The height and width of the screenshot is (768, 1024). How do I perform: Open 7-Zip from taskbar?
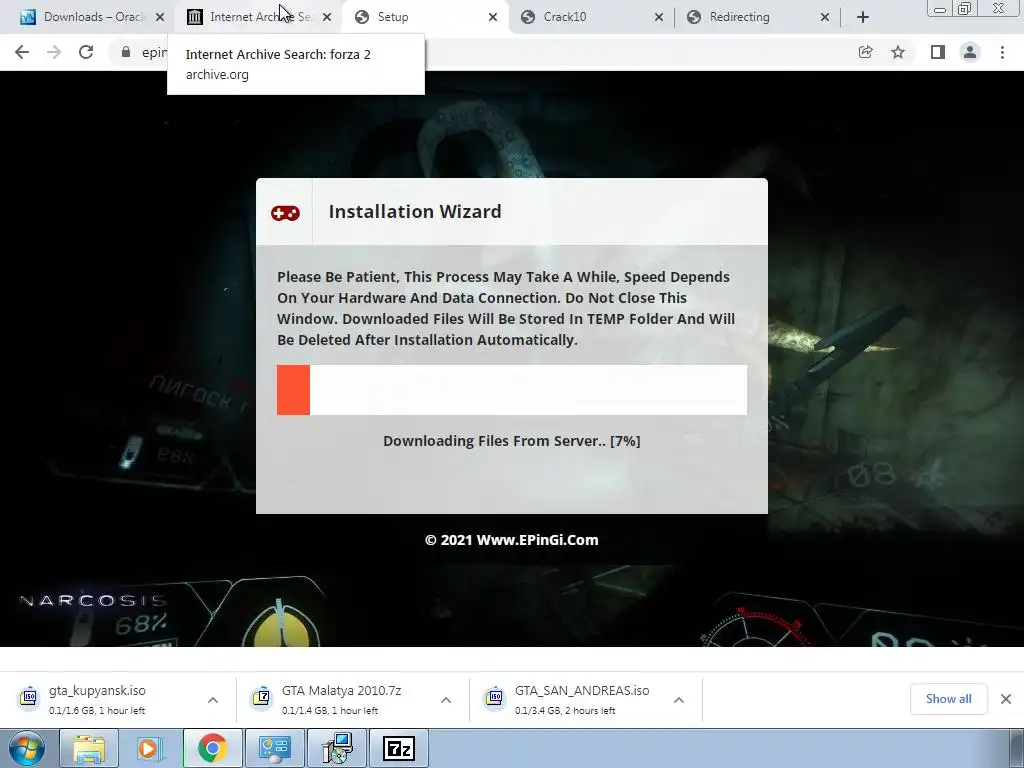tap(398, 748)
